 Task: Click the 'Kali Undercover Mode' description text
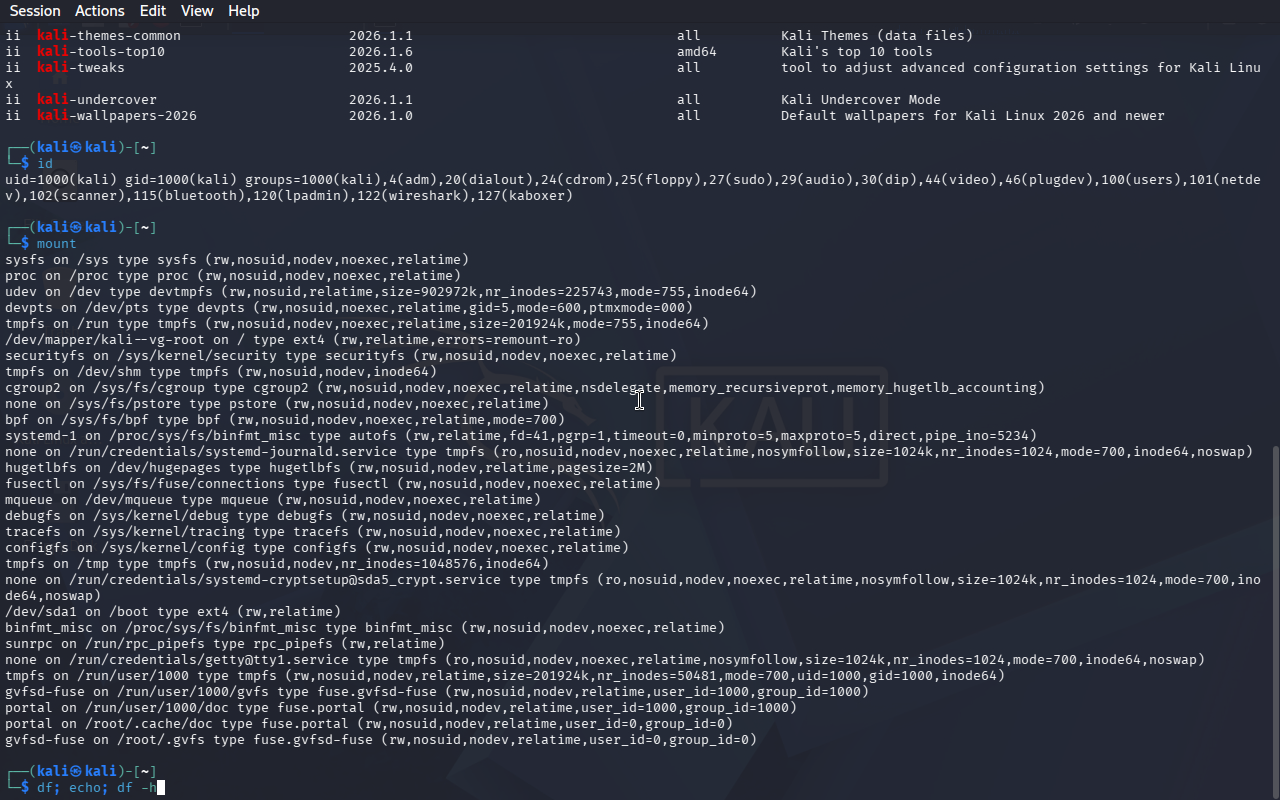[x=860, y=100]
